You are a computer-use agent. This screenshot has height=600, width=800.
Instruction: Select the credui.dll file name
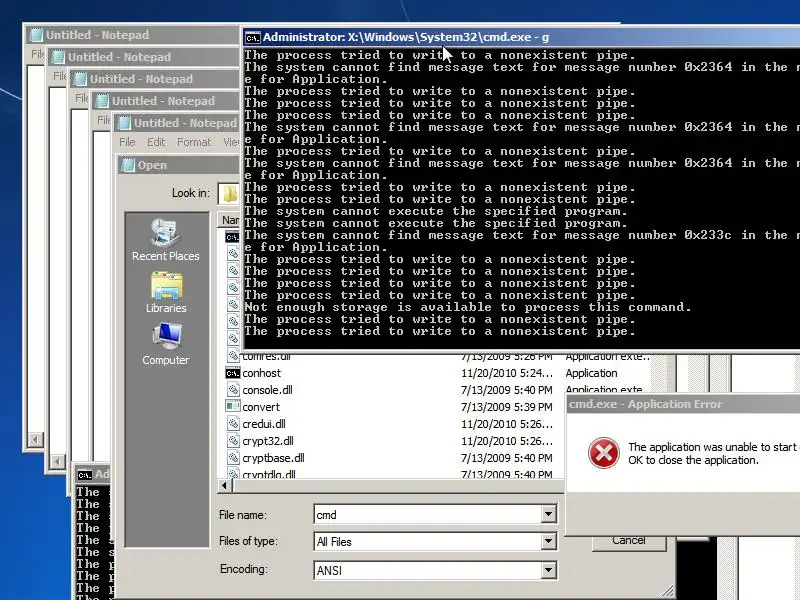pyautogui.click(x=264, y=424)
